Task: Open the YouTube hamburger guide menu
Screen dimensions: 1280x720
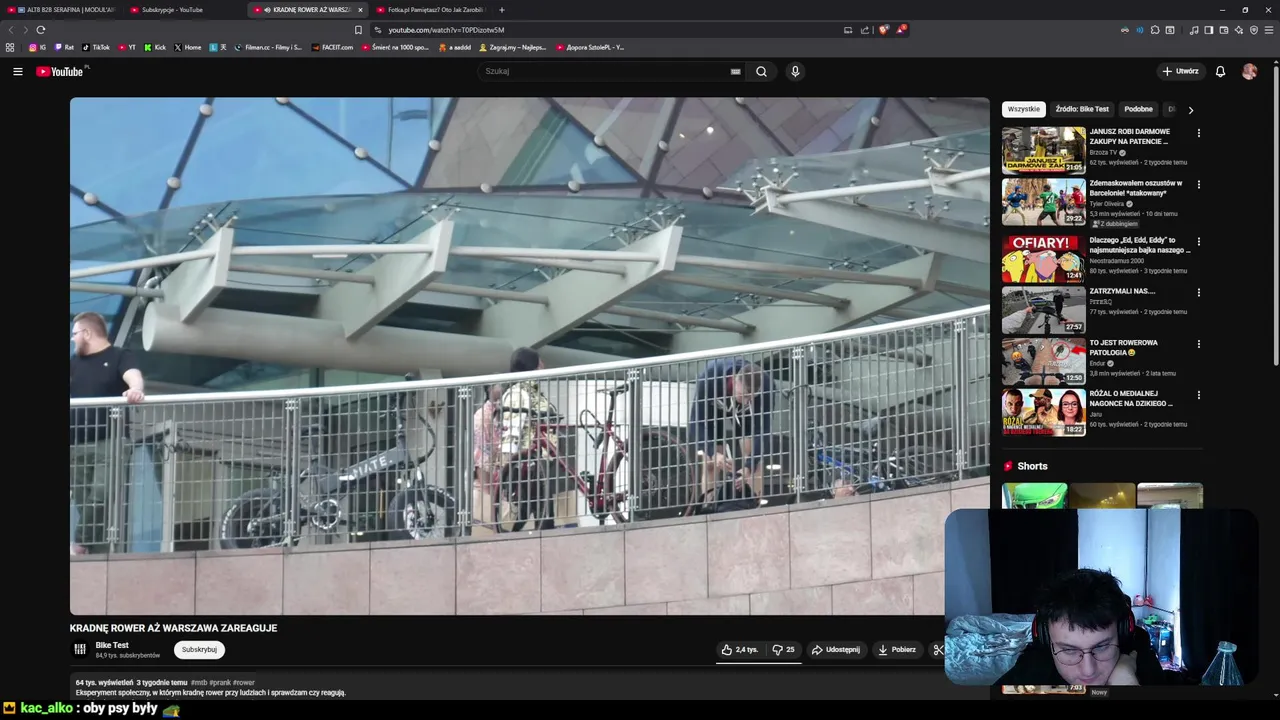Action: (17, 71)
